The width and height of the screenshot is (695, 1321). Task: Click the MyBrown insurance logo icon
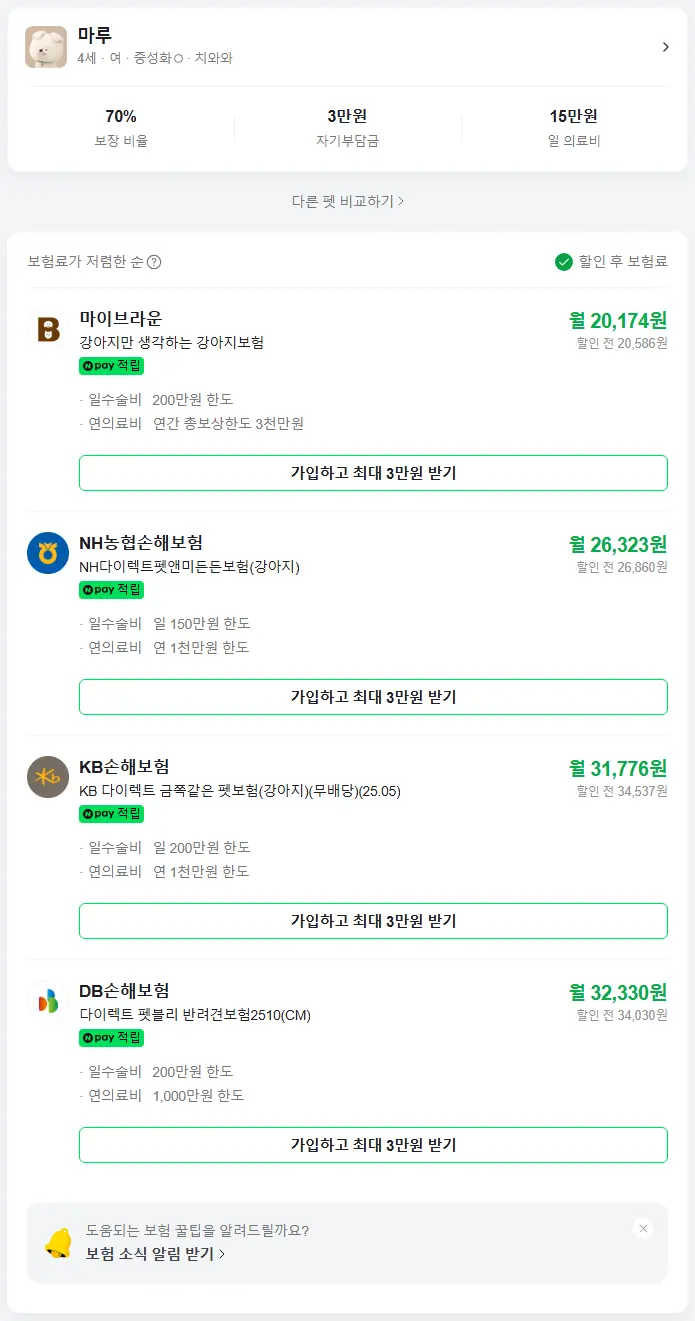pyautogui.click(x=48, y=329)
